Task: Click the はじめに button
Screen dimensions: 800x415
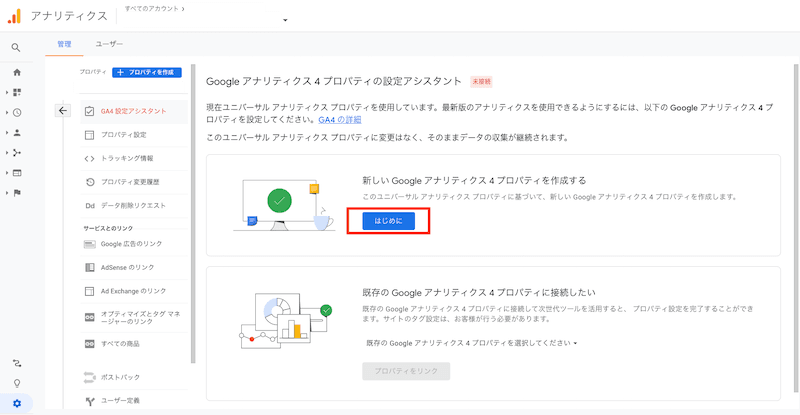Action: pyautogui.click(x=388, y=221)
